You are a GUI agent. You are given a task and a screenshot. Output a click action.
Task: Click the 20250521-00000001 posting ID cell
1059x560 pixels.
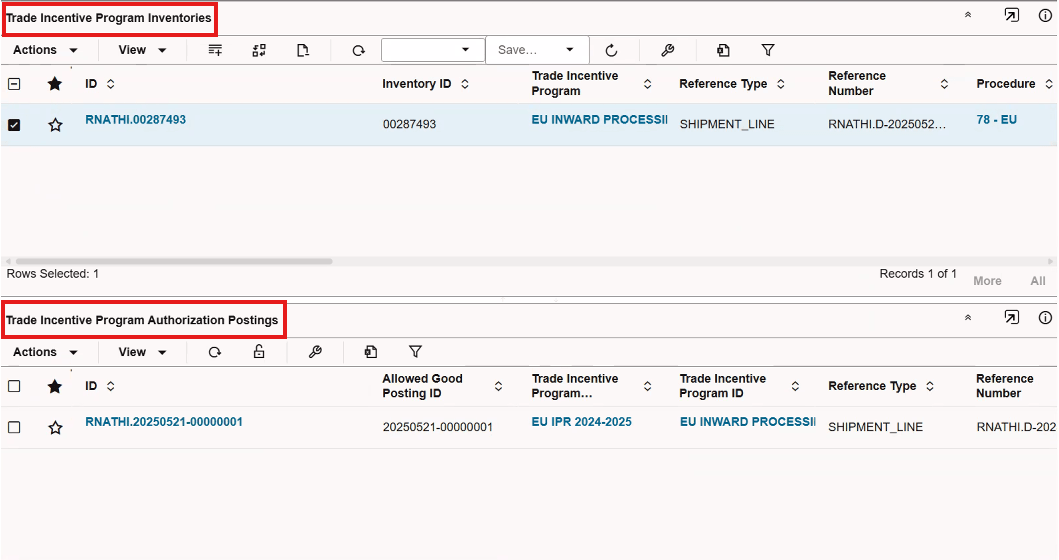pyautogui.click(x=438, y=427)
